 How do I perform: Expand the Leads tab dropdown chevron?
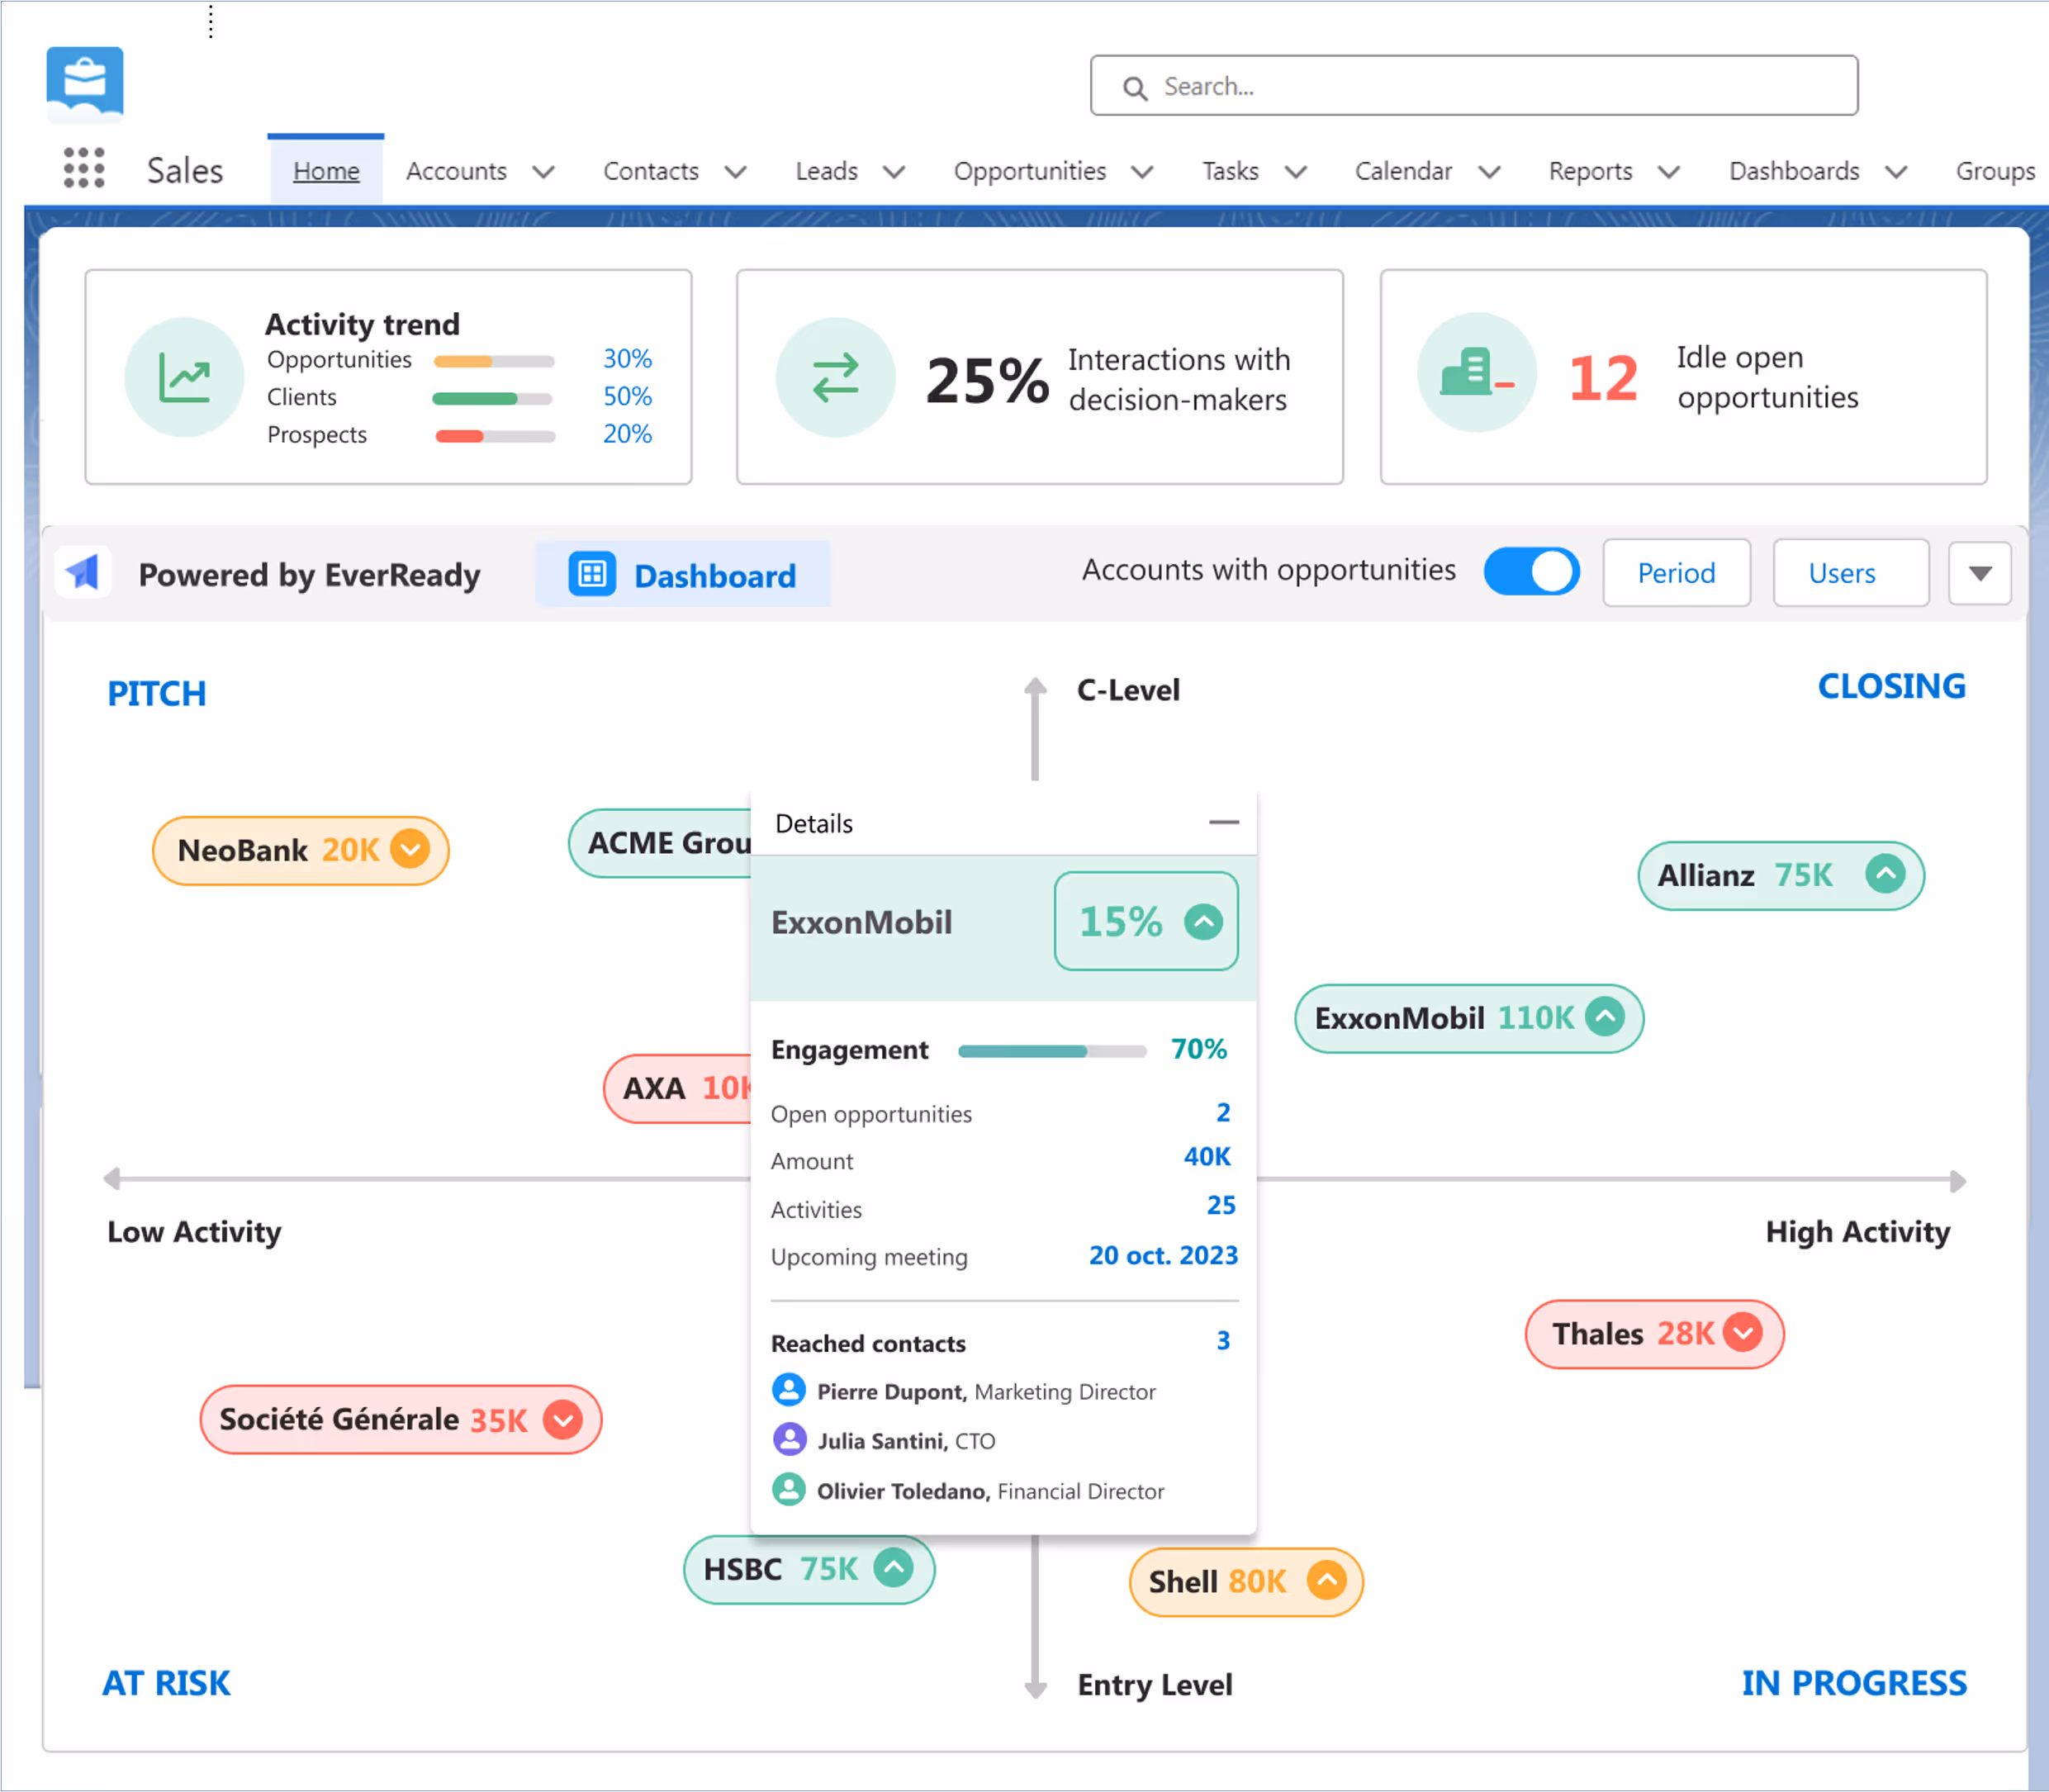click(894, 172)
